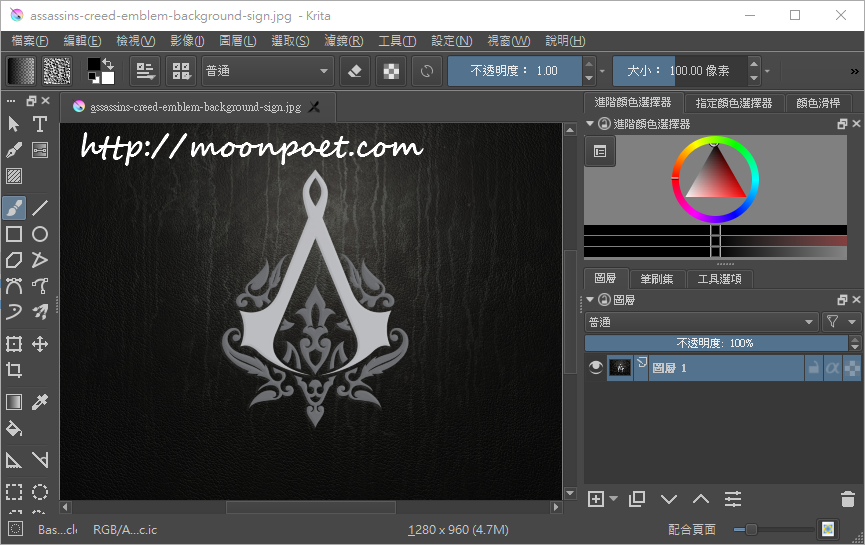Open the layer filter funnel dropdown
The width and height of the screenshot is (865, 545).
tap(840, 322)
